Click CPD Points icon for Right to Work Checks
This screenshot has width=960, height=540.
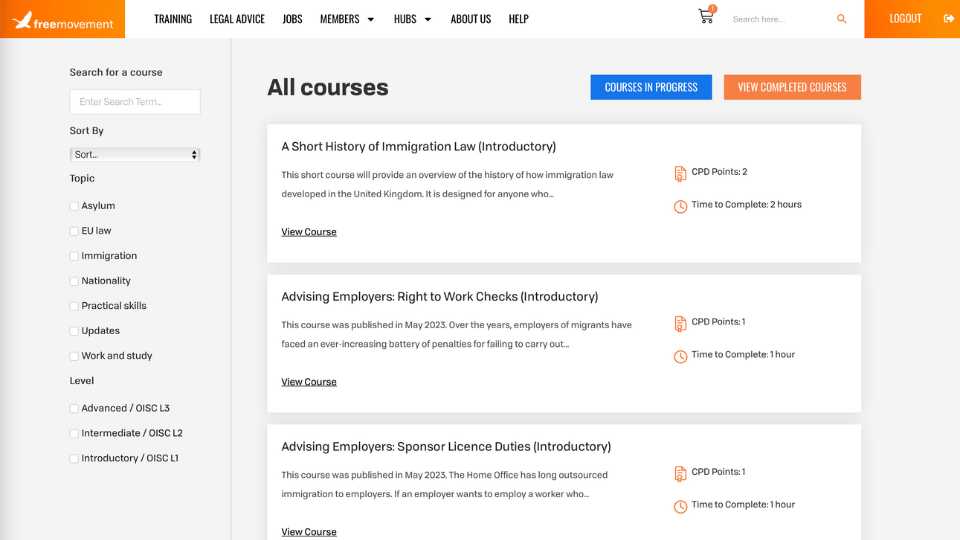[x=680, y=323]
